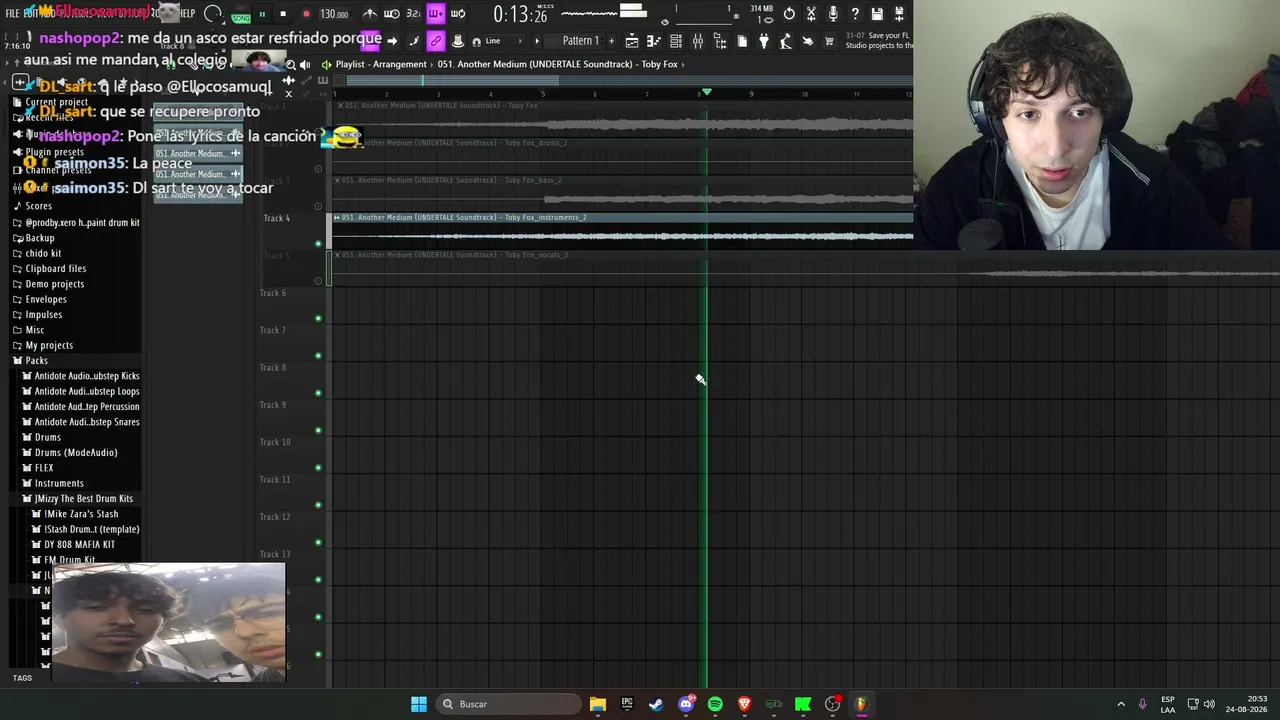Expand the Demo projects folder
This screenshot has width=1280, height=720.
(x=55, y=284)
